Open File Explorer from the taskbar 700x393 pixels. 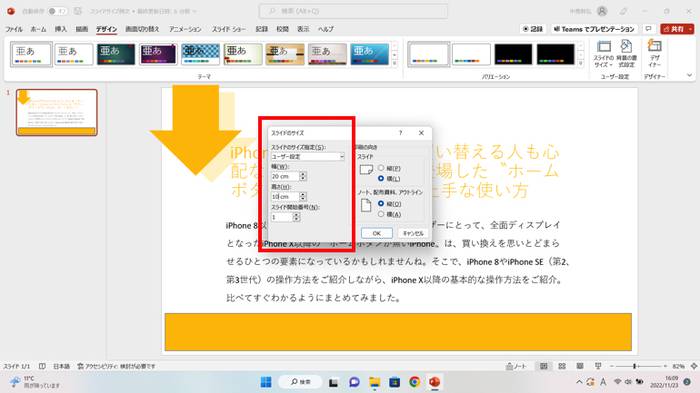pos(375,382)
